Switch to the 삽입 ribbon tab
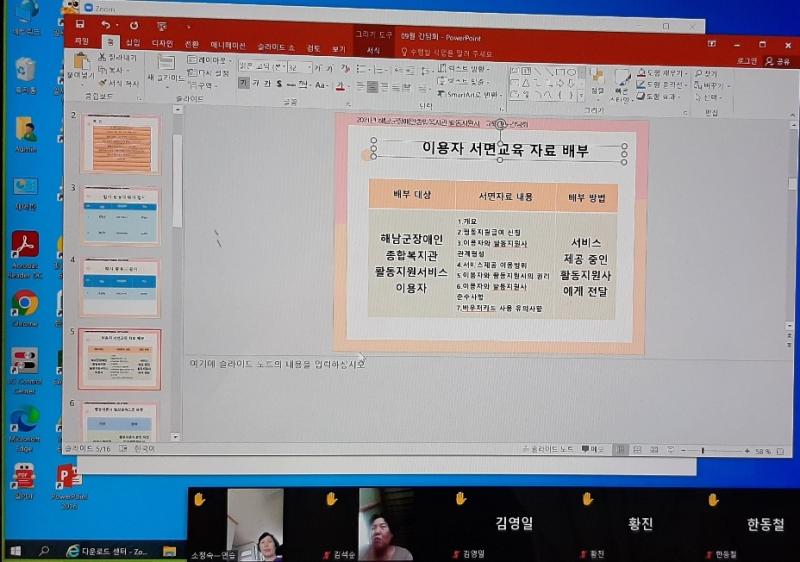The height and width of the screenshot is (562, 800). pos(132,43)
